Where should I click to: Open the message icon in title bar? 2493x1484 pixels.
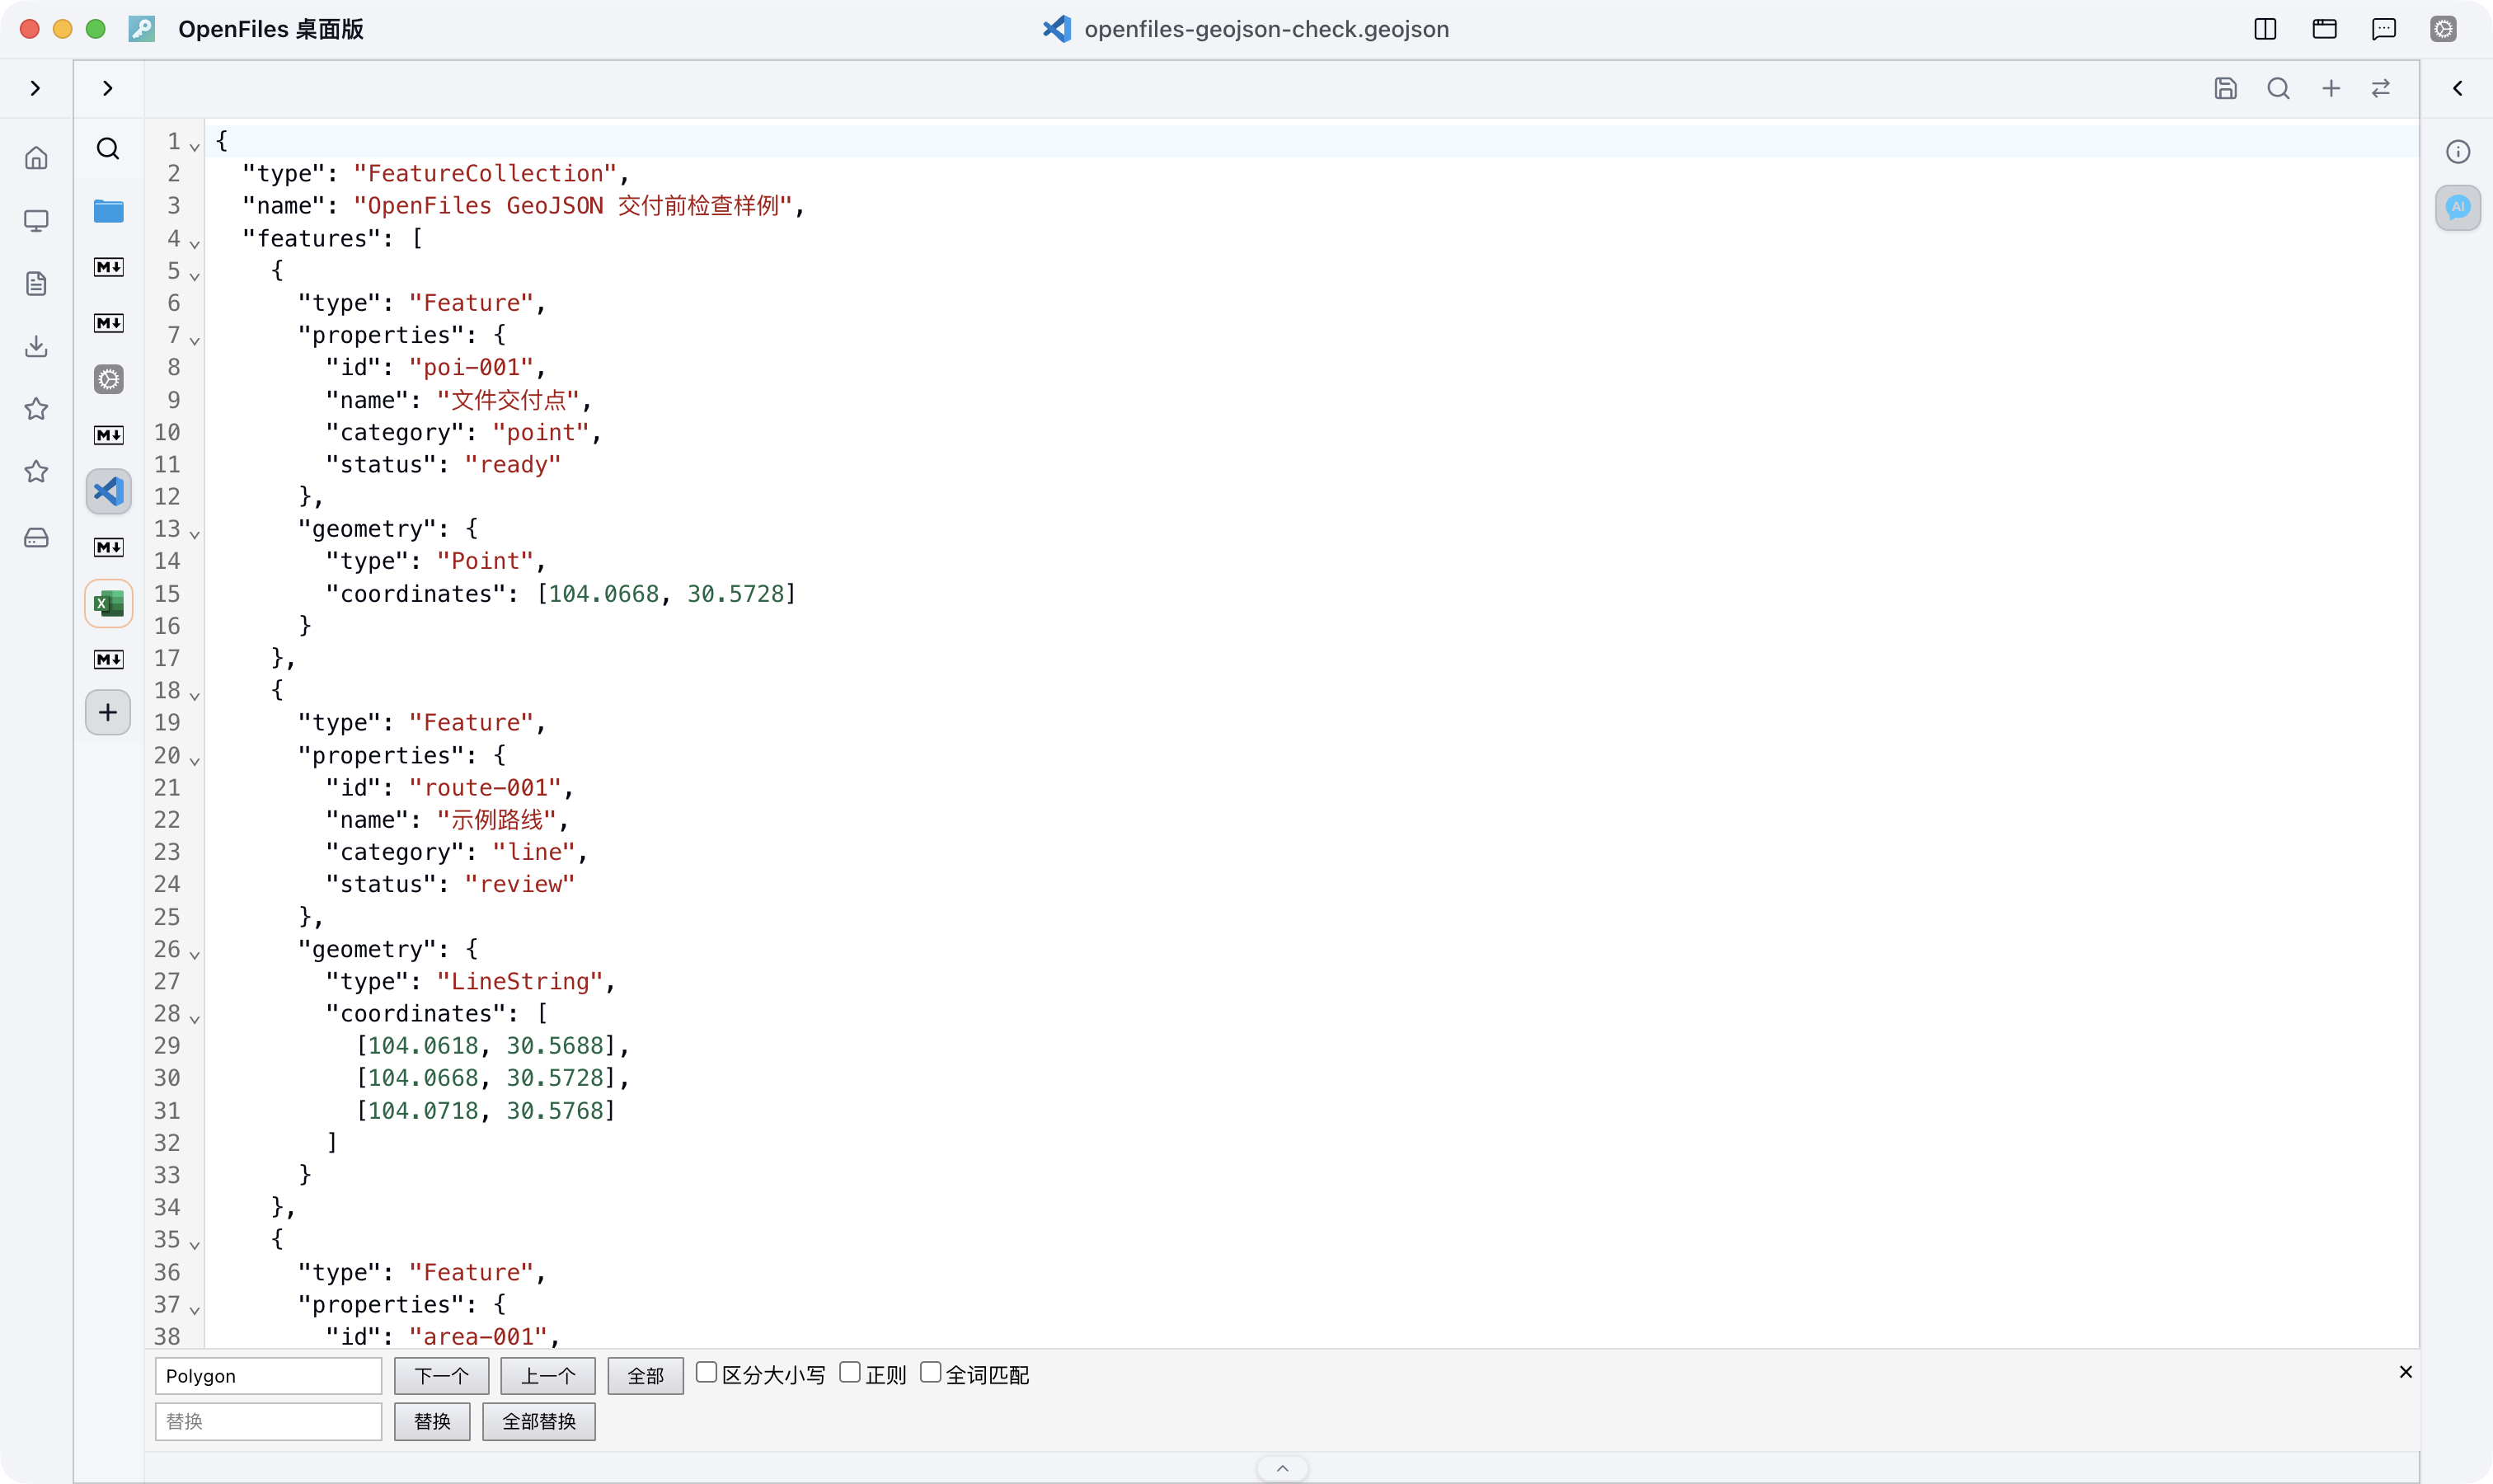click(2384, 29)
